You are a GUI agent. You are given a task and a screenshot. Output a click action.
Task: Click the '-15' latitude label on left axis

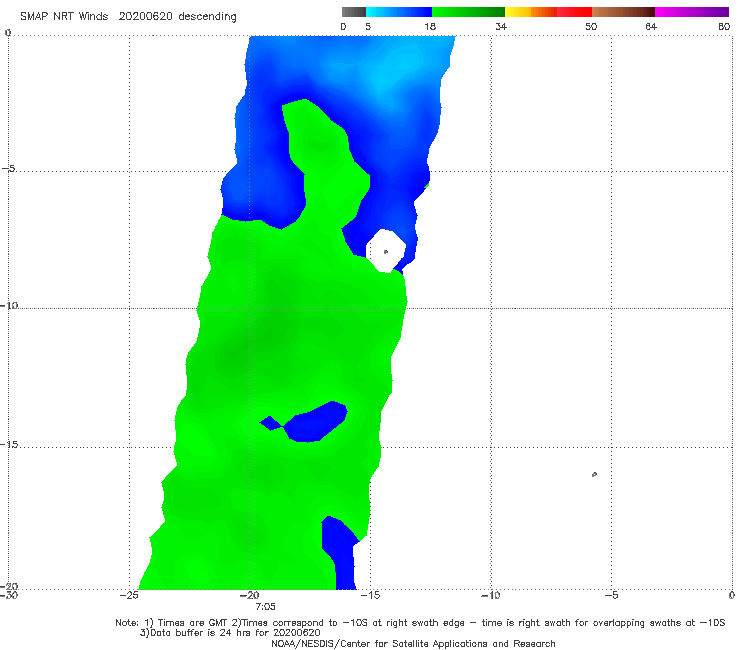tap(9, 444)
